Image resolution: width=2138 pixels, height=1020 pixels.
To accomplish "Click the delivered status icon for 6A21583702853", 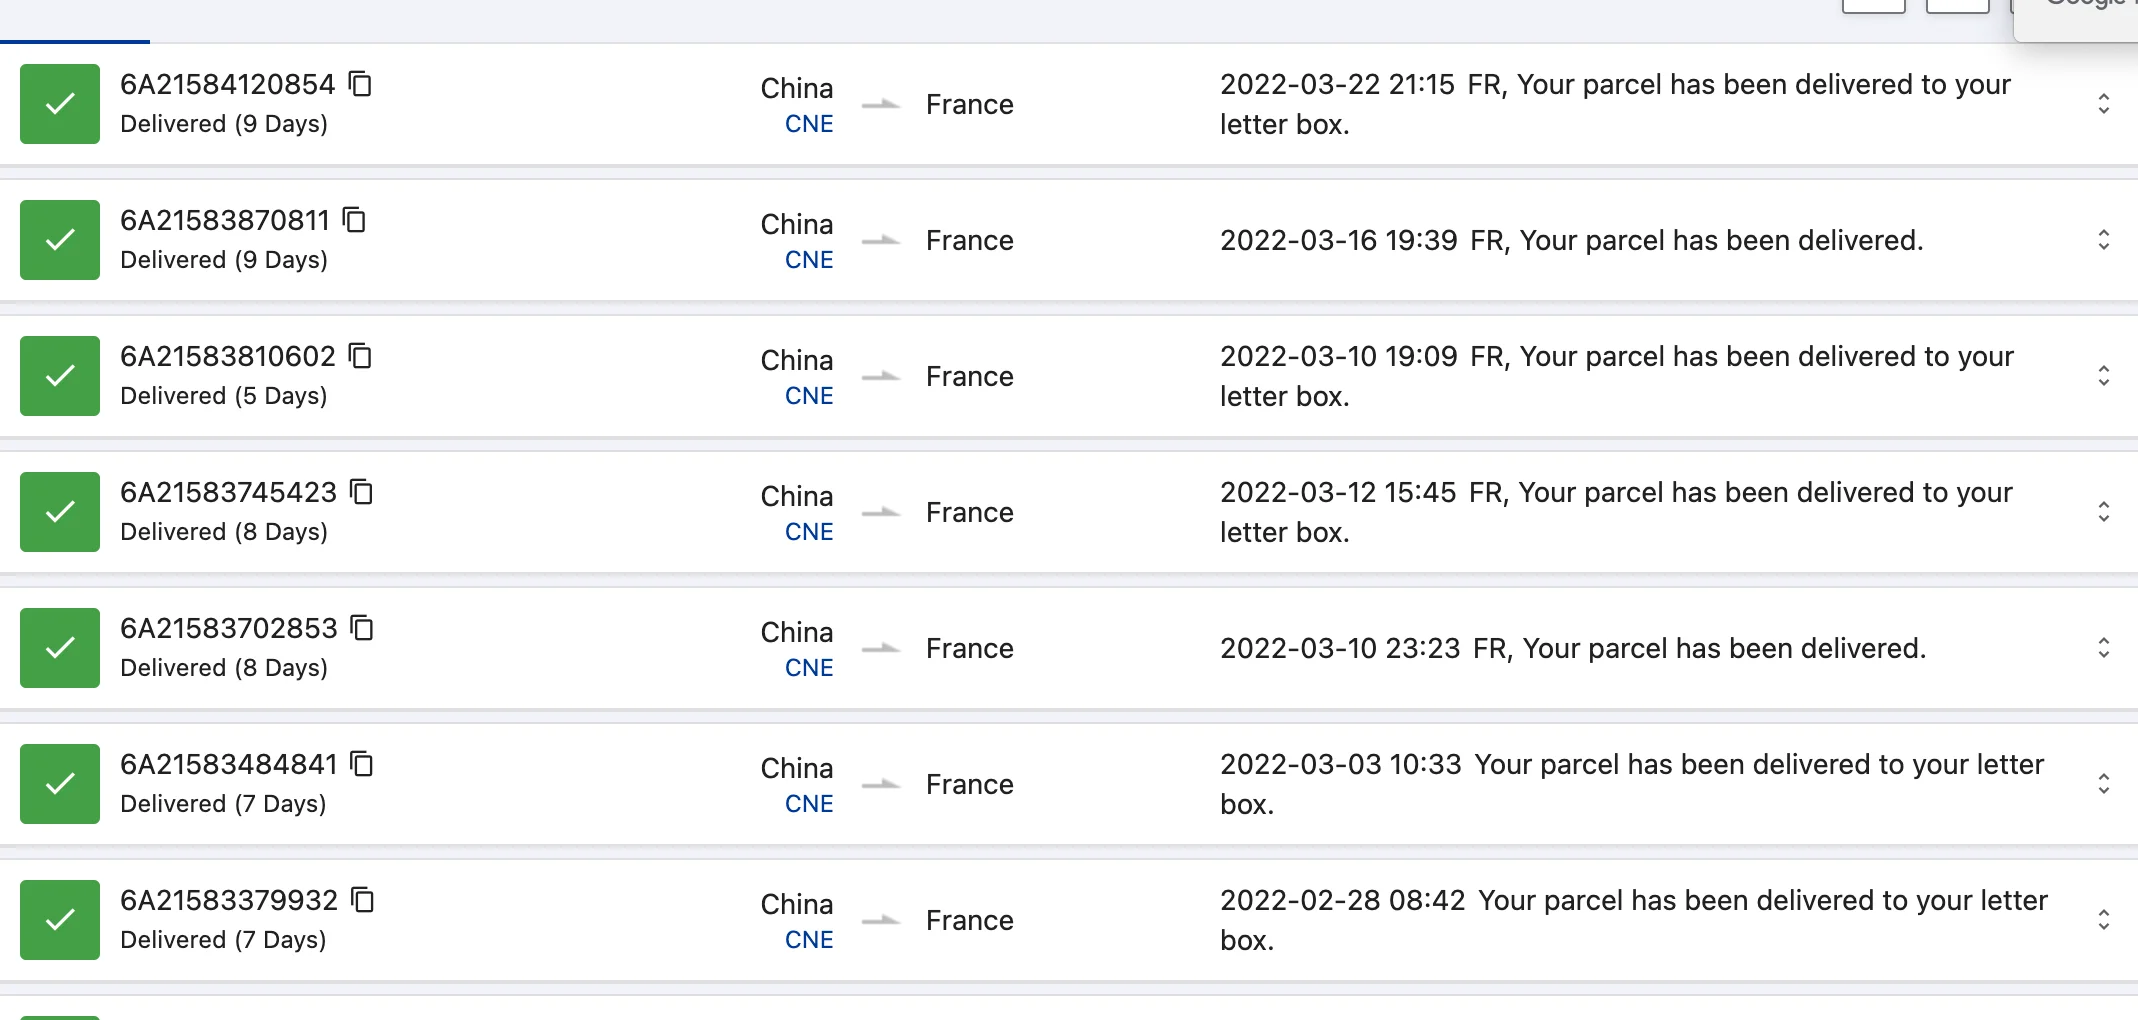I will click(59, 648).
